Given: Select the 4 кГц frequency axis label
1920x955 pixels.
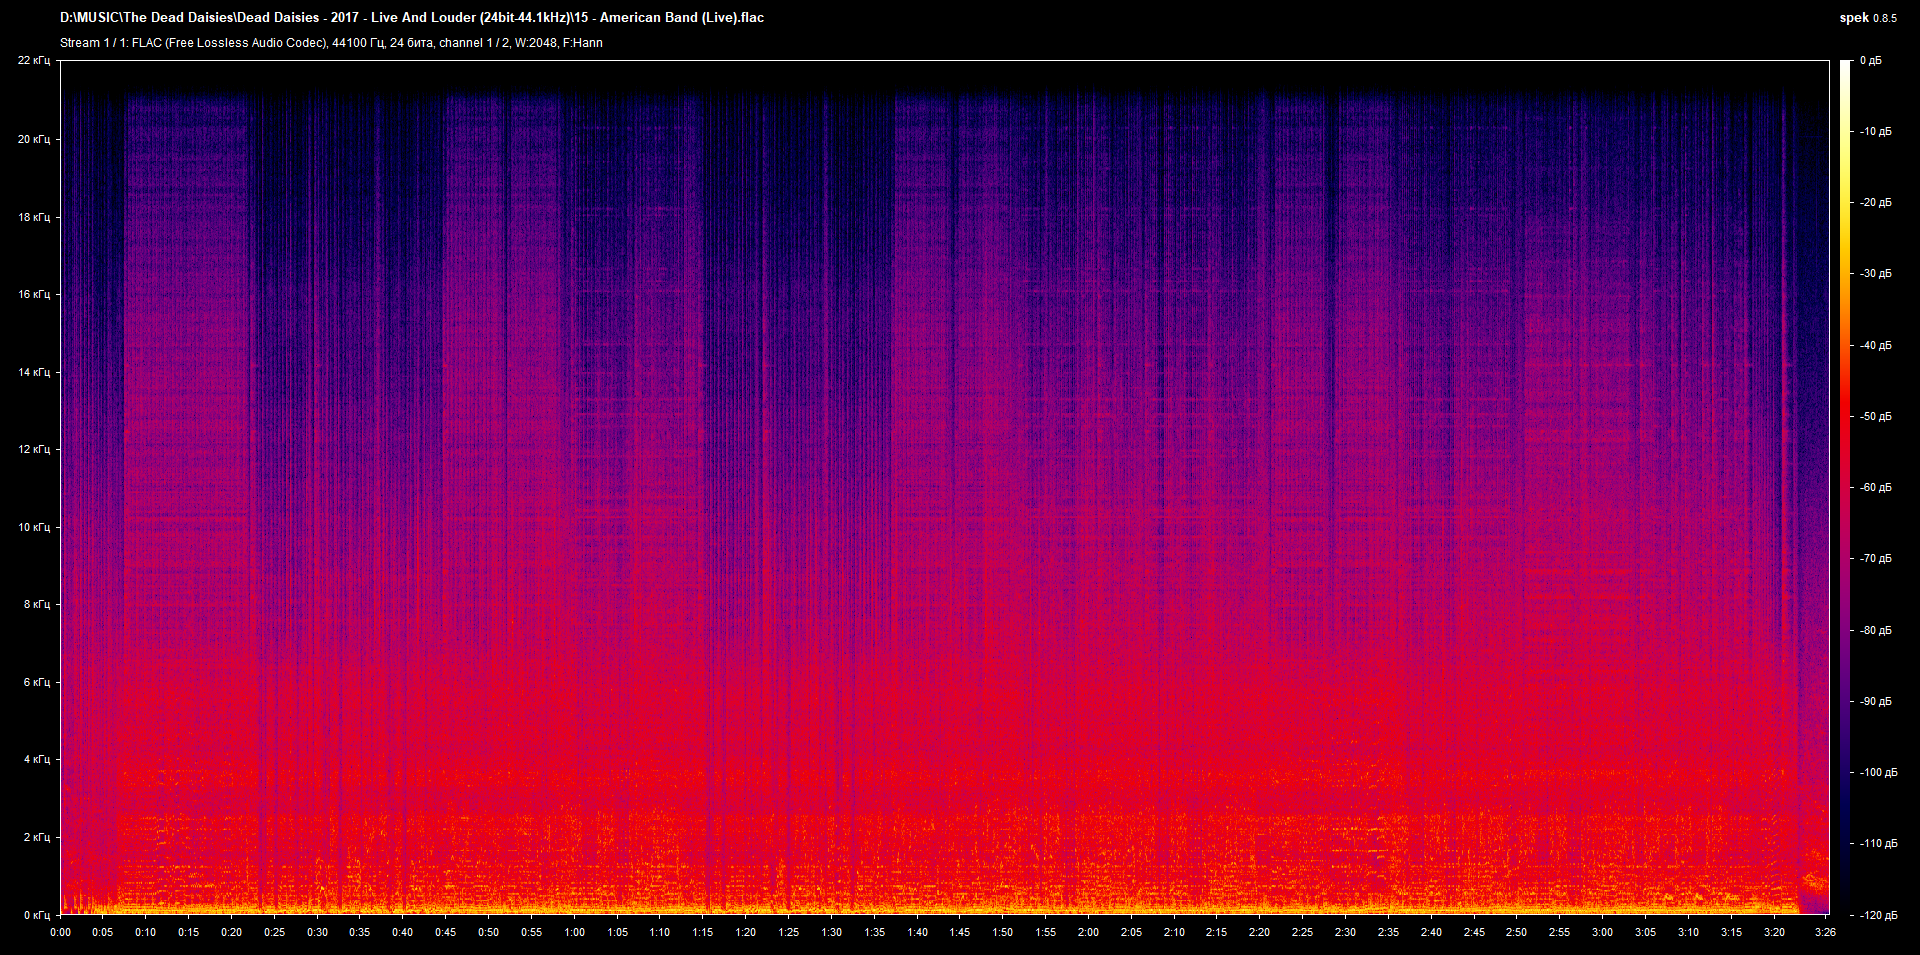Looking at the screenshot, I should click(35, 760).
